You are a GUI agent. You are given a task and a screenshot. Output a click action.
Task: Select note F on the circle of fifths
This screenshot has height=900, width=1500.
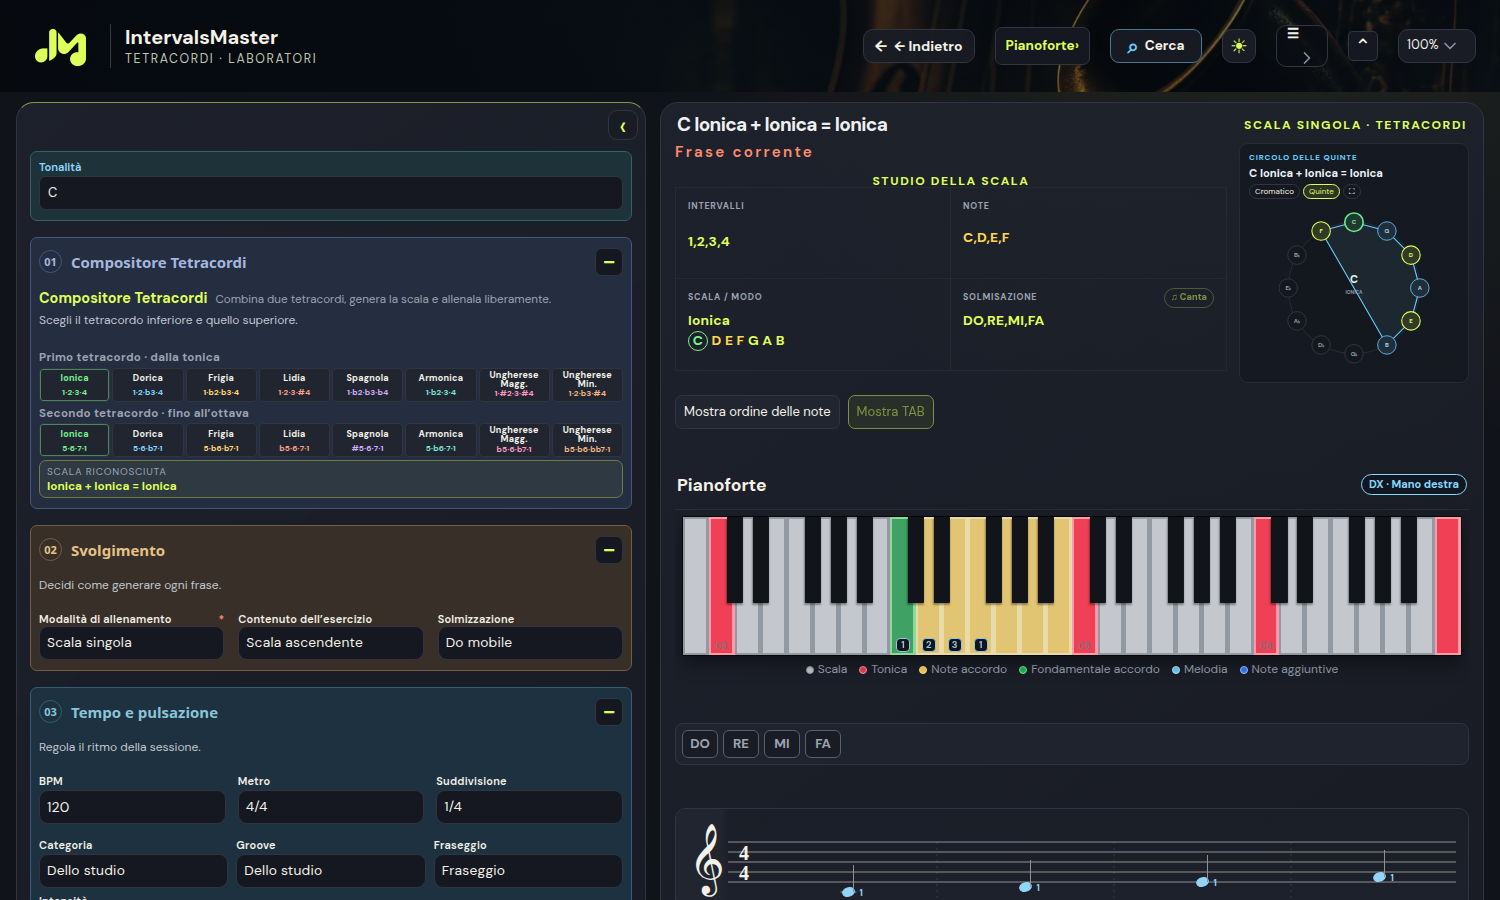pos(1321,231)
